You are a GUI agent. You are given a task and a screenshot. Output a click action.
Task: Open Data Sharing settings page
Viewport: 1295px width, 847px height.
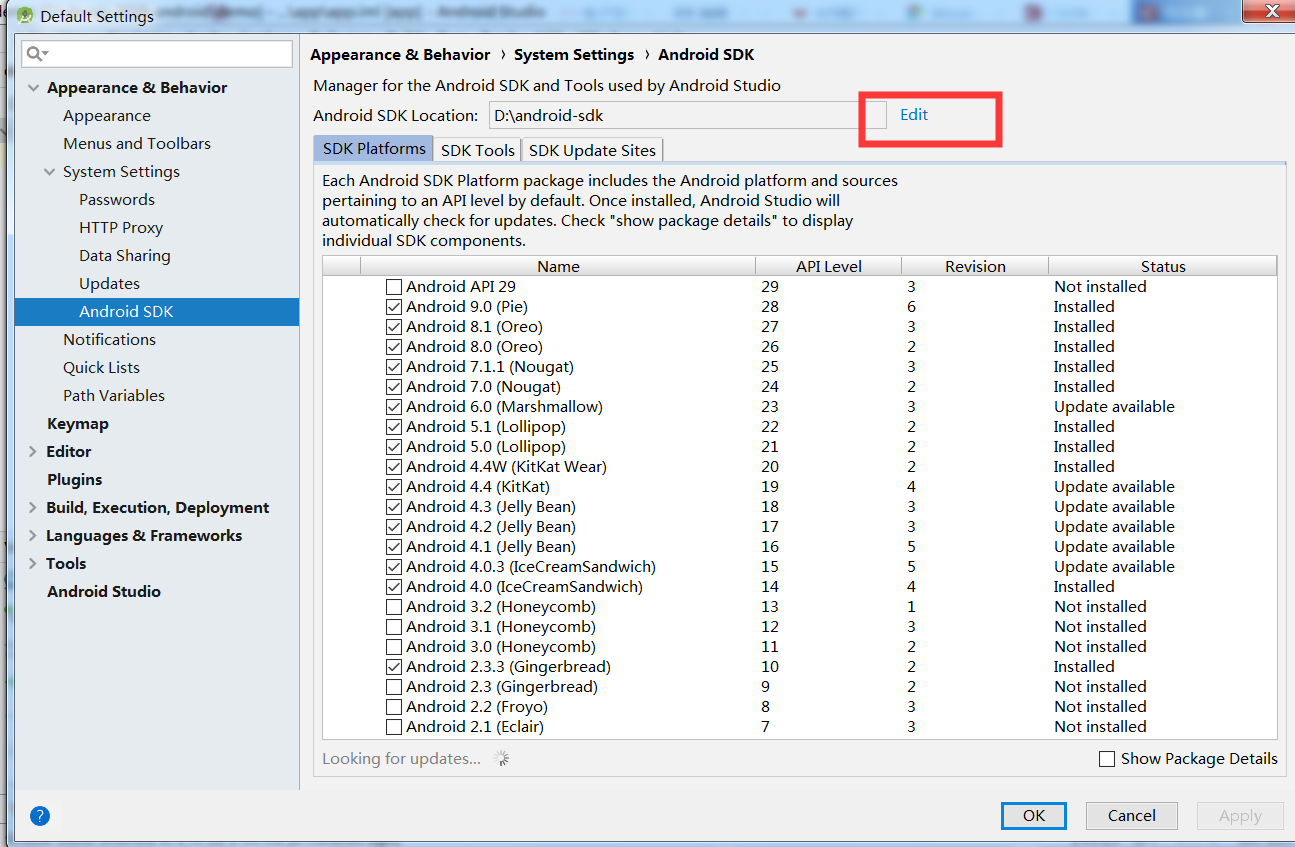125,256
